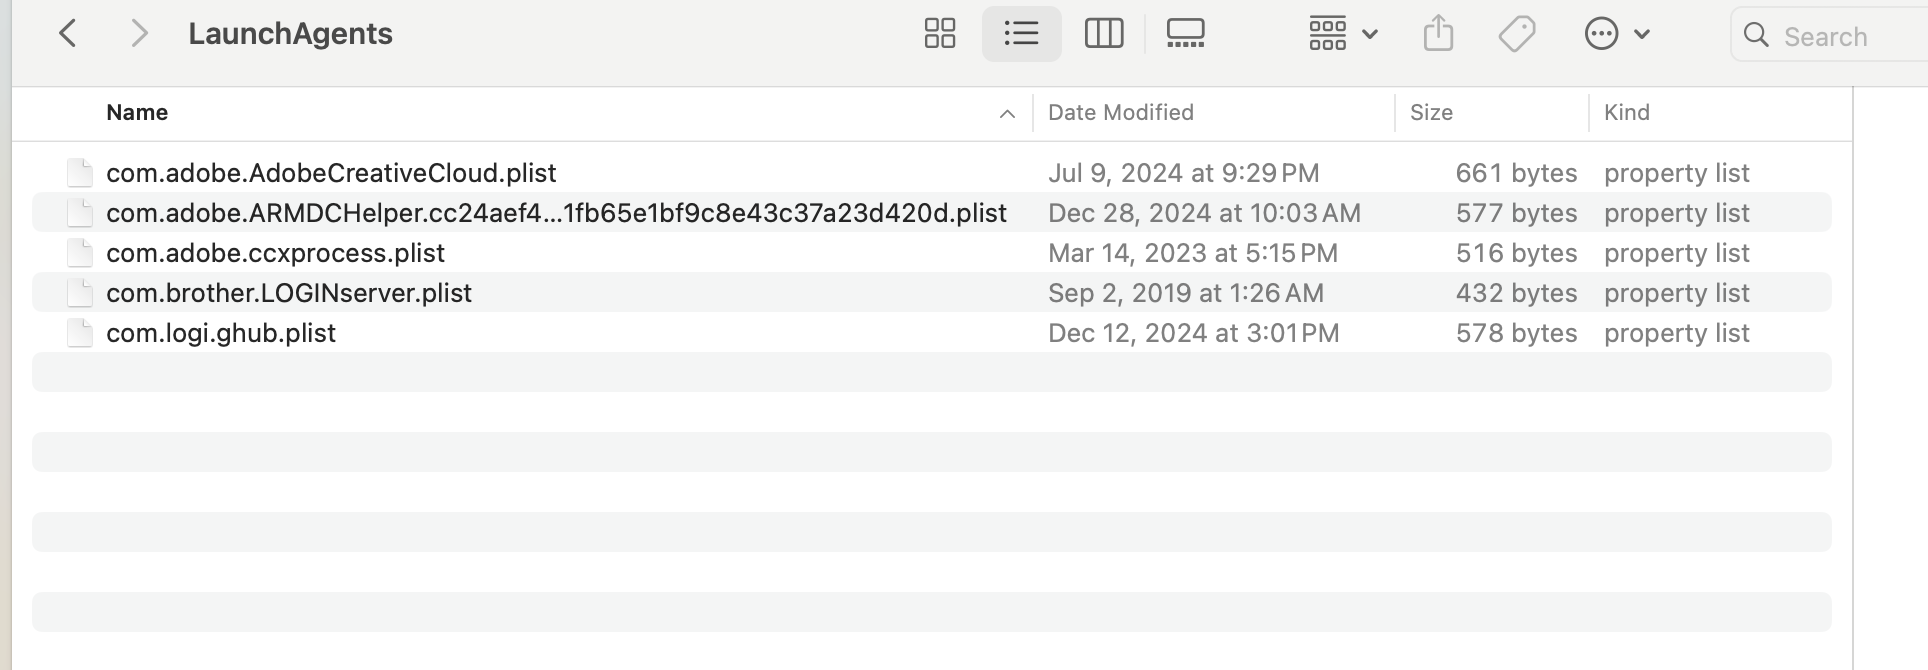The height and width of the screenshot is (670, 1928).
Task: Select the com.adobe.ARMDCHelper plist file
Action: point(555,213)
